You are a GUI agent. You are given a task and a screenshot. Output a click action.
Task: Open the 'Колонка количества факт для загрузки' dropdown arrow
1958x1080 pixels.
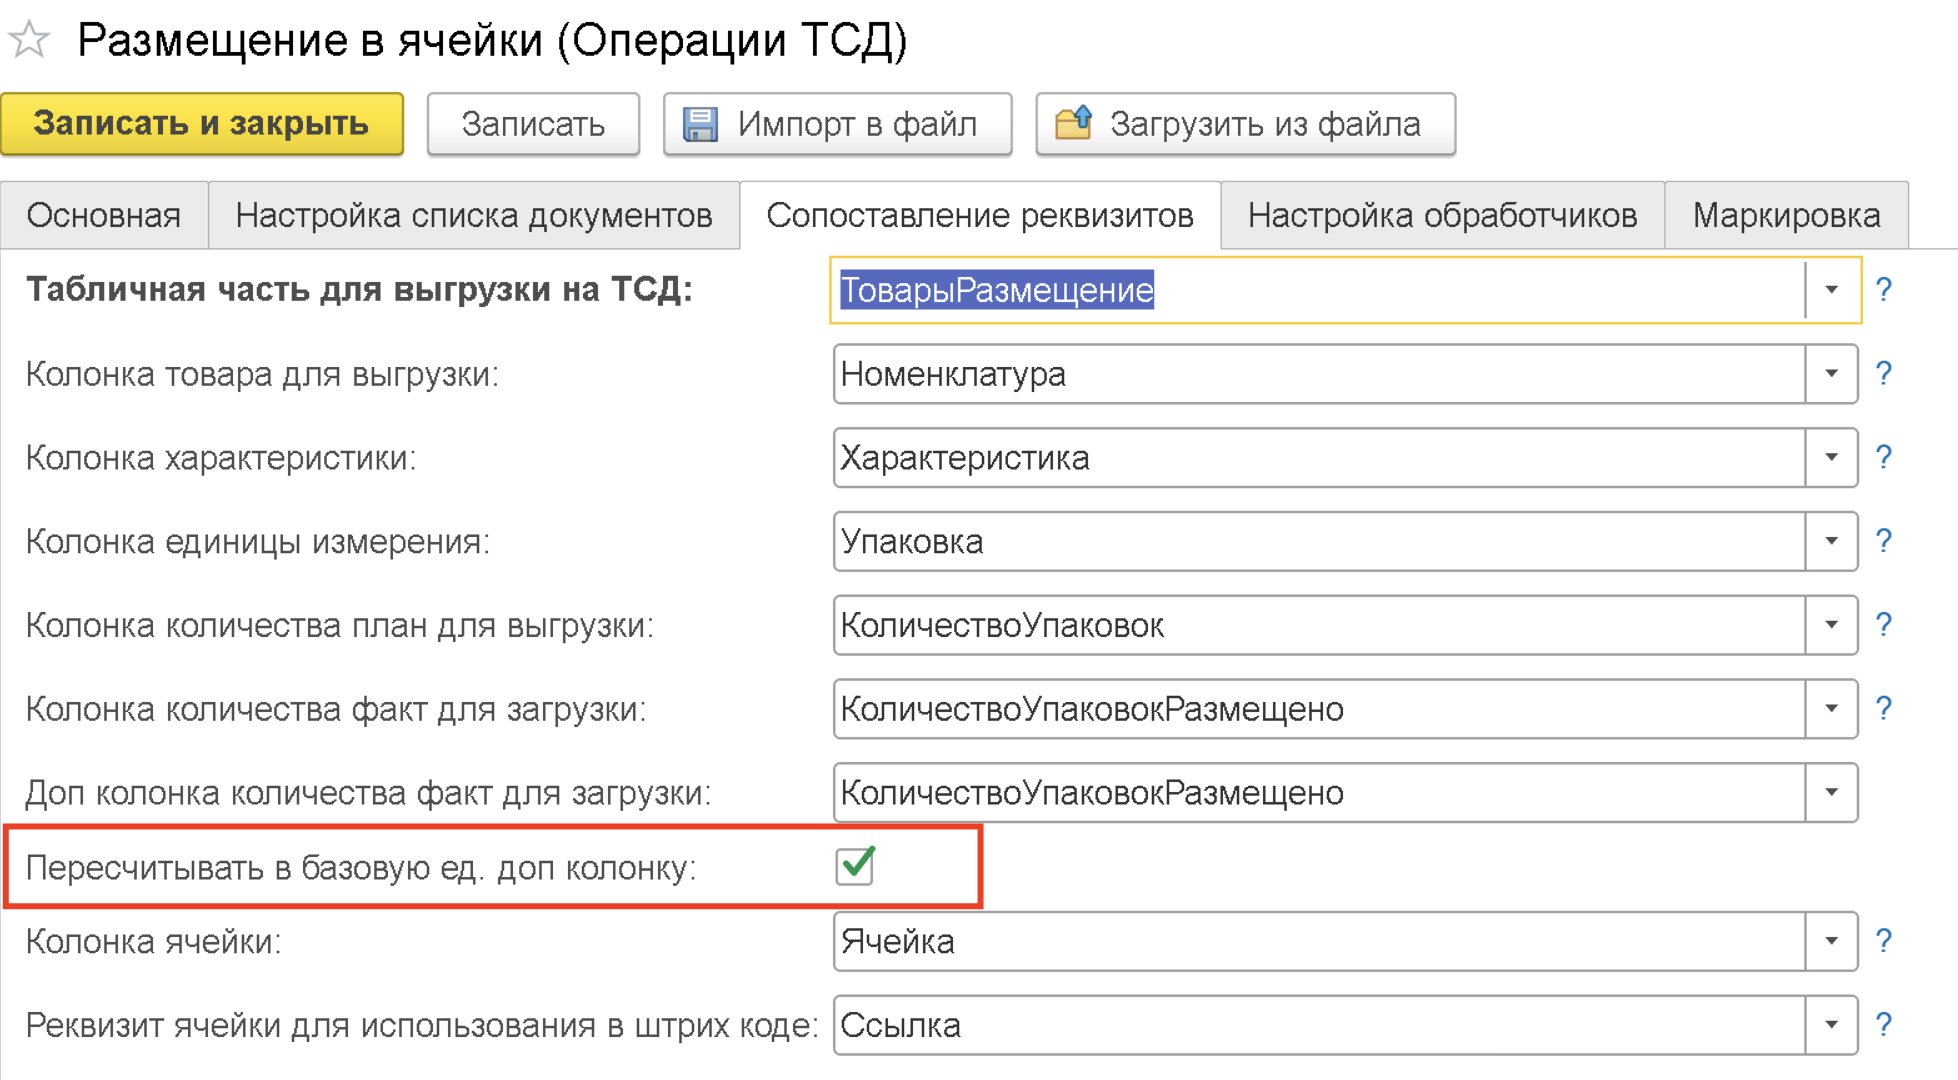(x=1832, y=709)
